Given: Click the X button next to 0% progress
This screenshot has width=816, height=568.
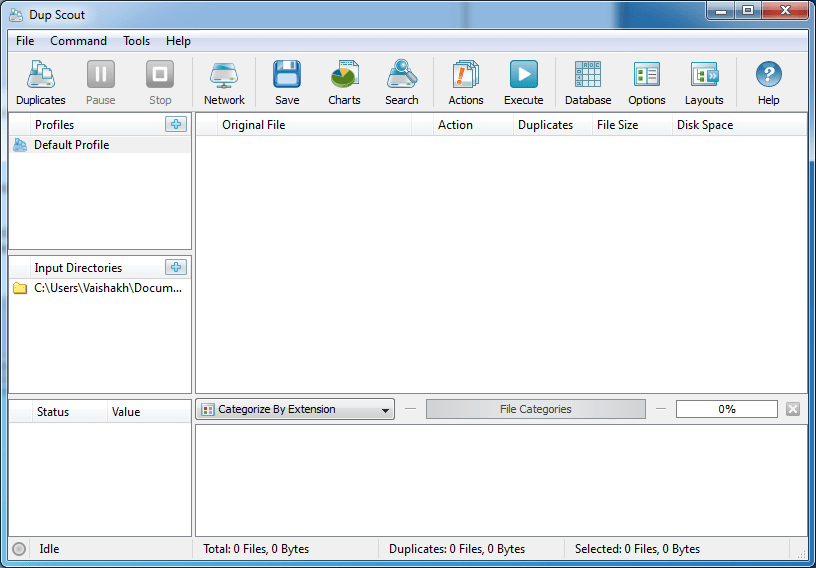Looking at the screenshot, I should tap(793, 409).
